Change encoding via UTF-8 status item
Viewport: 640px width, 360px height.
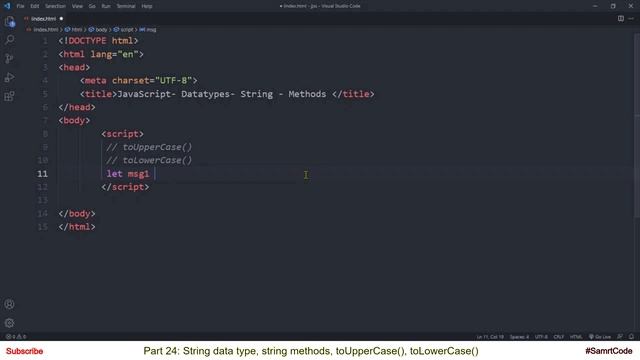tap(541, 337)
